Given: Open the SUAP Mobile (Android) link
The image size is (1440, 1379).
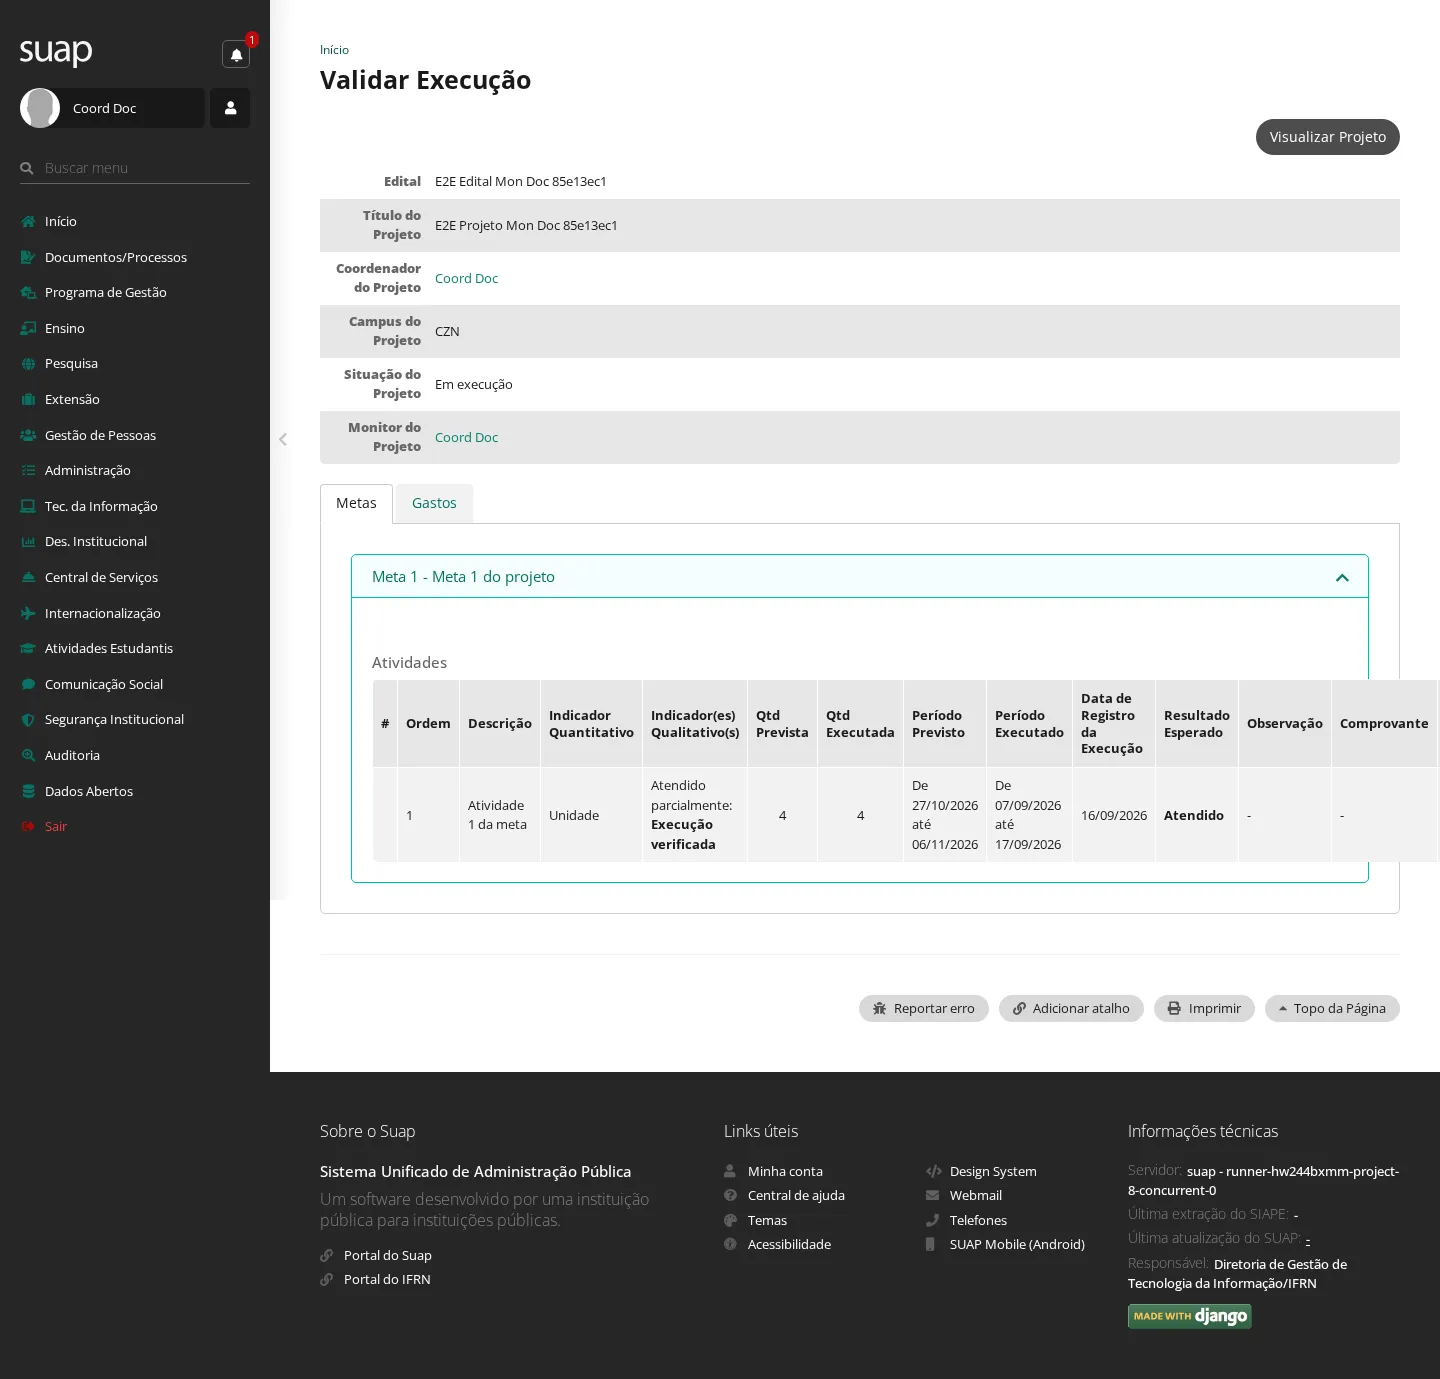Looking at the screenshot, I should click(1017, 1244).
